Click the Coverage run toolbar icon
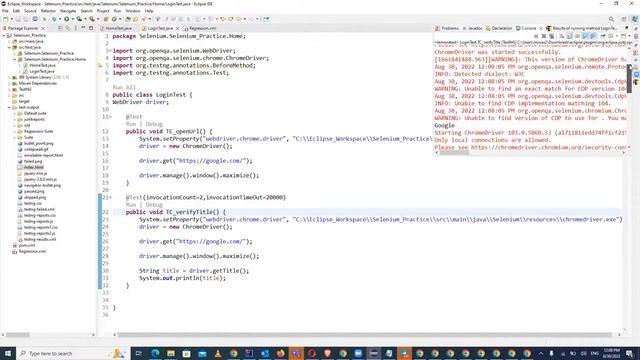 click(x=79, y=19)
